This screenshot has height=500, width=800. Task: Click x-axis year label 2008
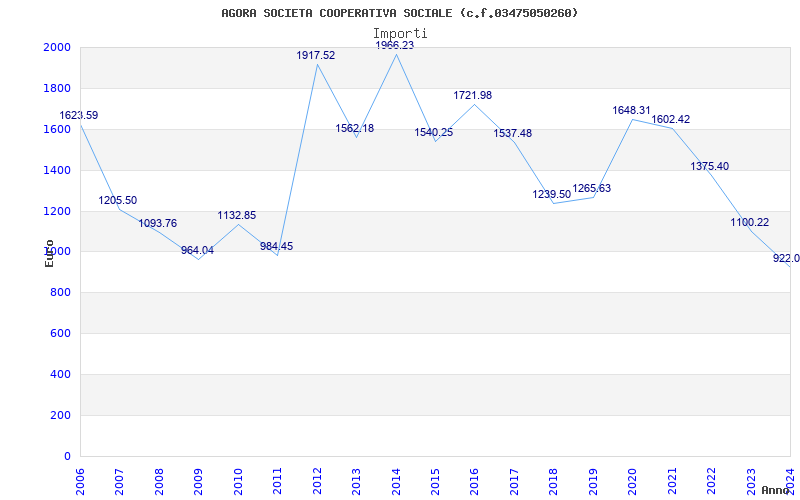coord(159,482)
